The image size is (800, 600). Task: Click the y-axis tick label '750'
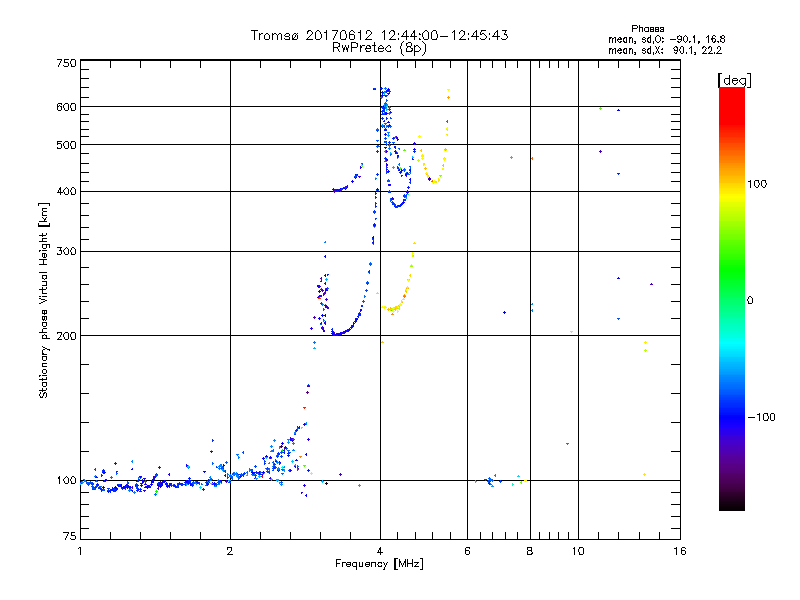coord(66,63)
